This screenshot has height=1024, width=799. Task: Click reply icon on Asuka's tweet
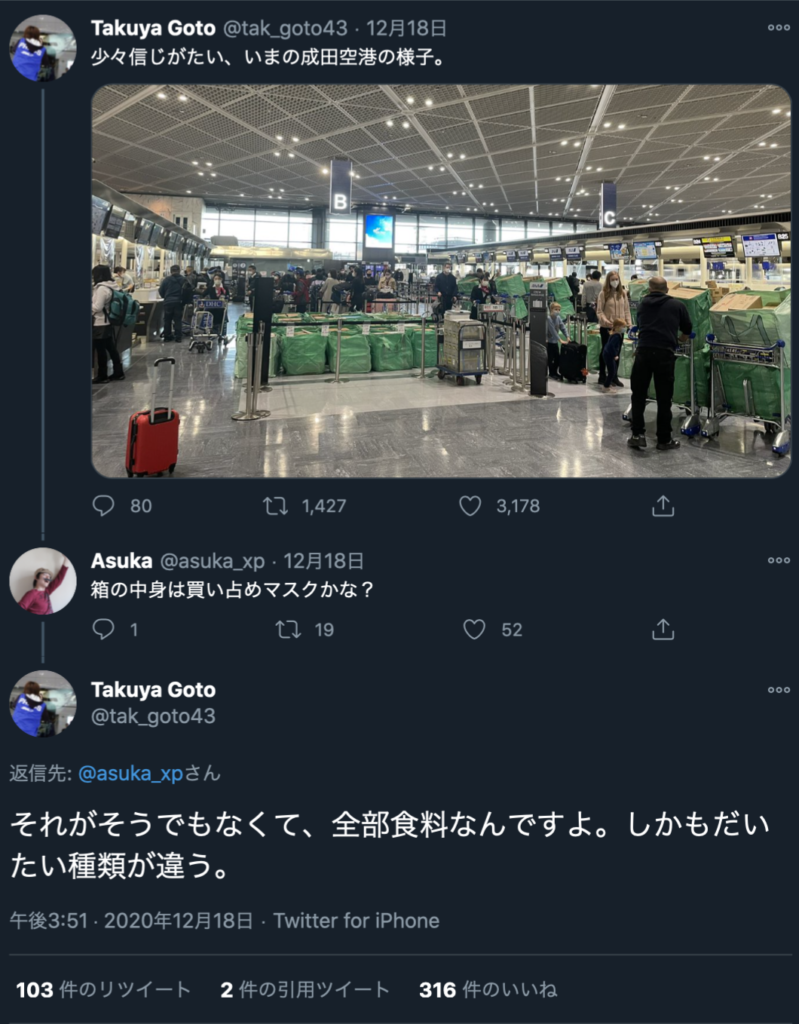103,629
